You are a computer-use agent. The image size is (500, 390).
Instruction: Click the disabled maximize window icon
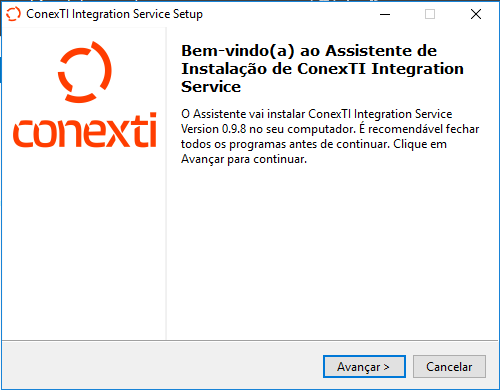(430, 14)
